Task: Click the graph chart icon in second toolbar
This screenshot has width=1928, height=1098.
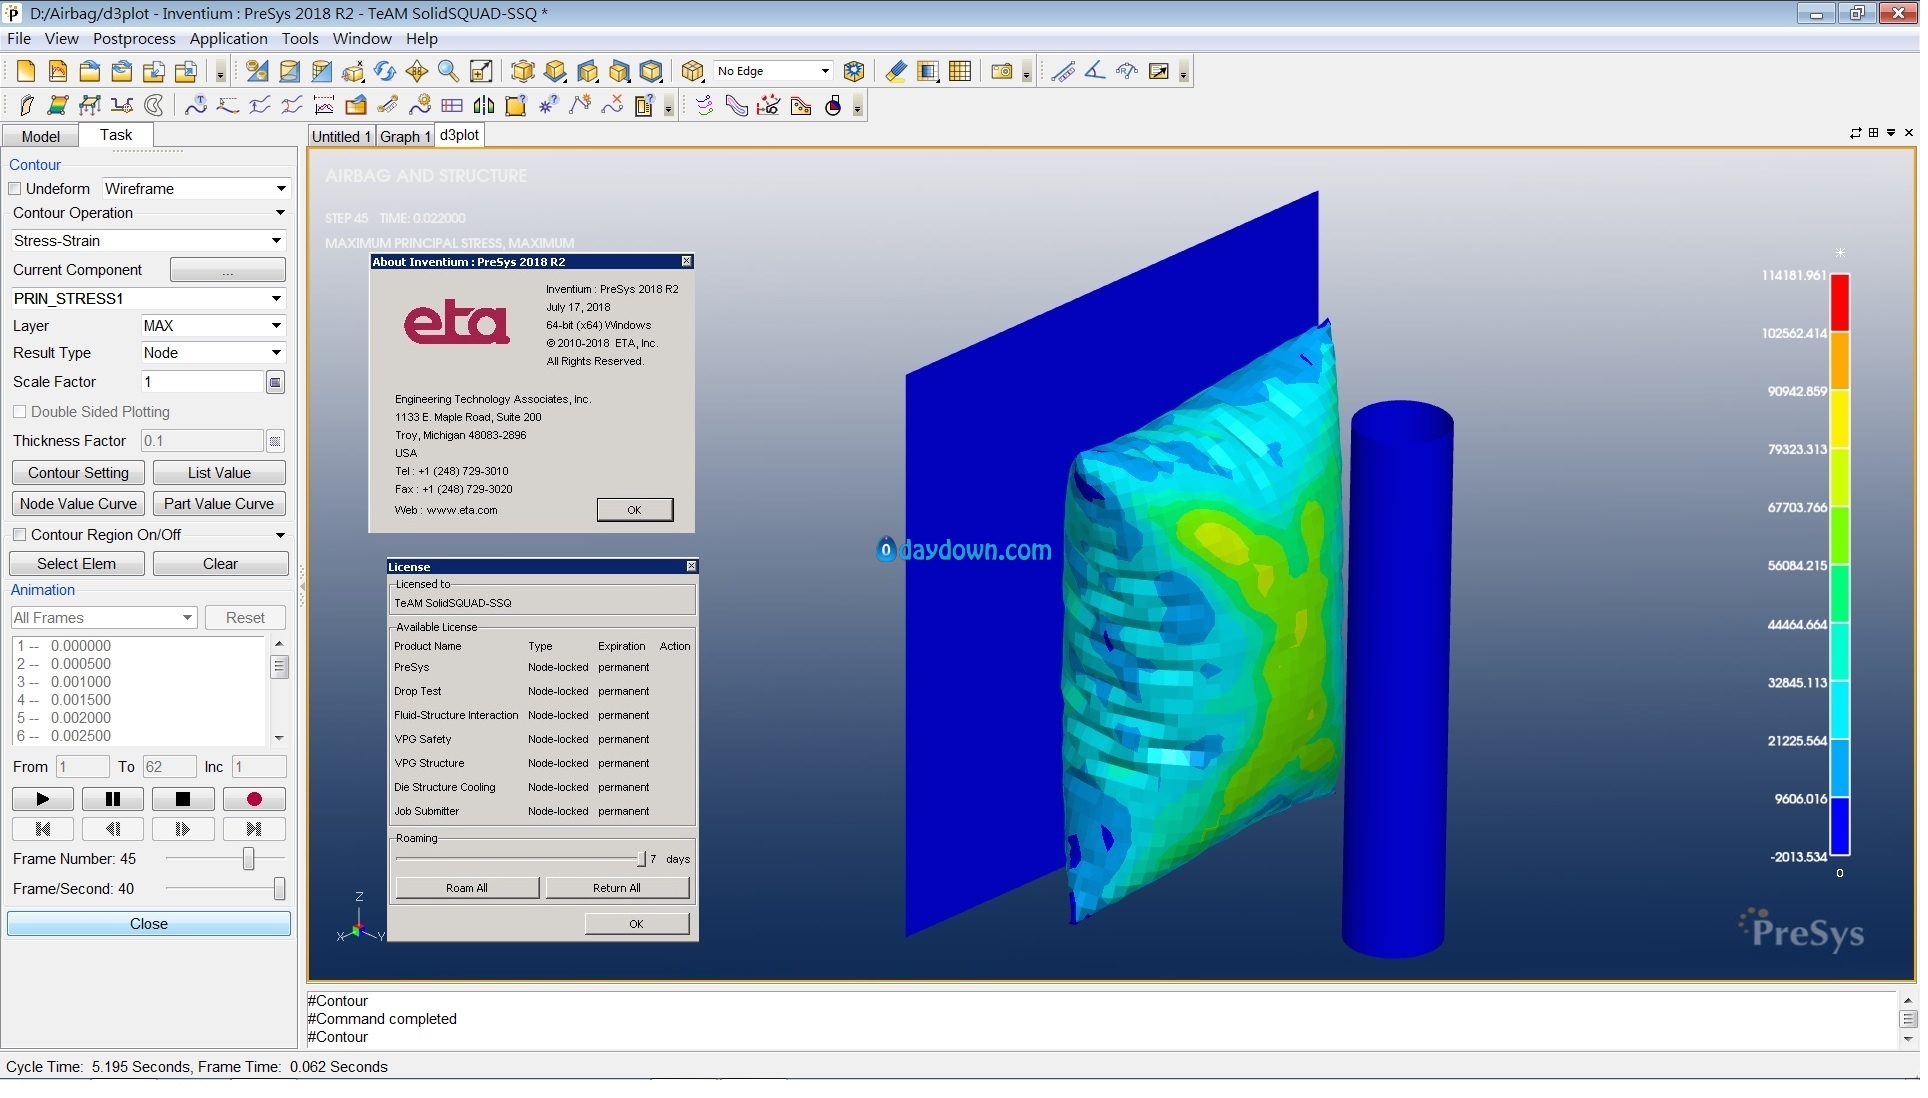Action: pos(324,105)
